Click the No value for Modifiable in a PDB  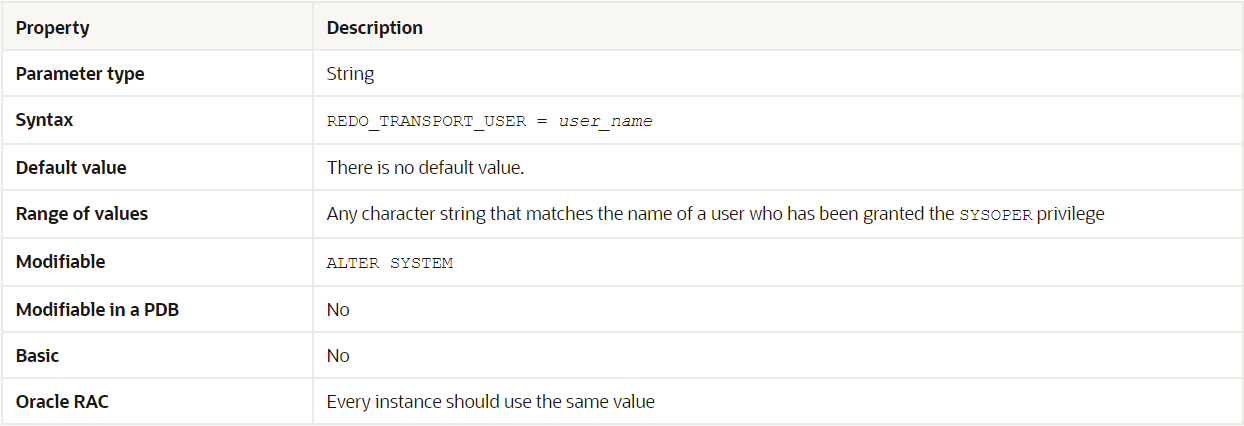tap(338, 309)
